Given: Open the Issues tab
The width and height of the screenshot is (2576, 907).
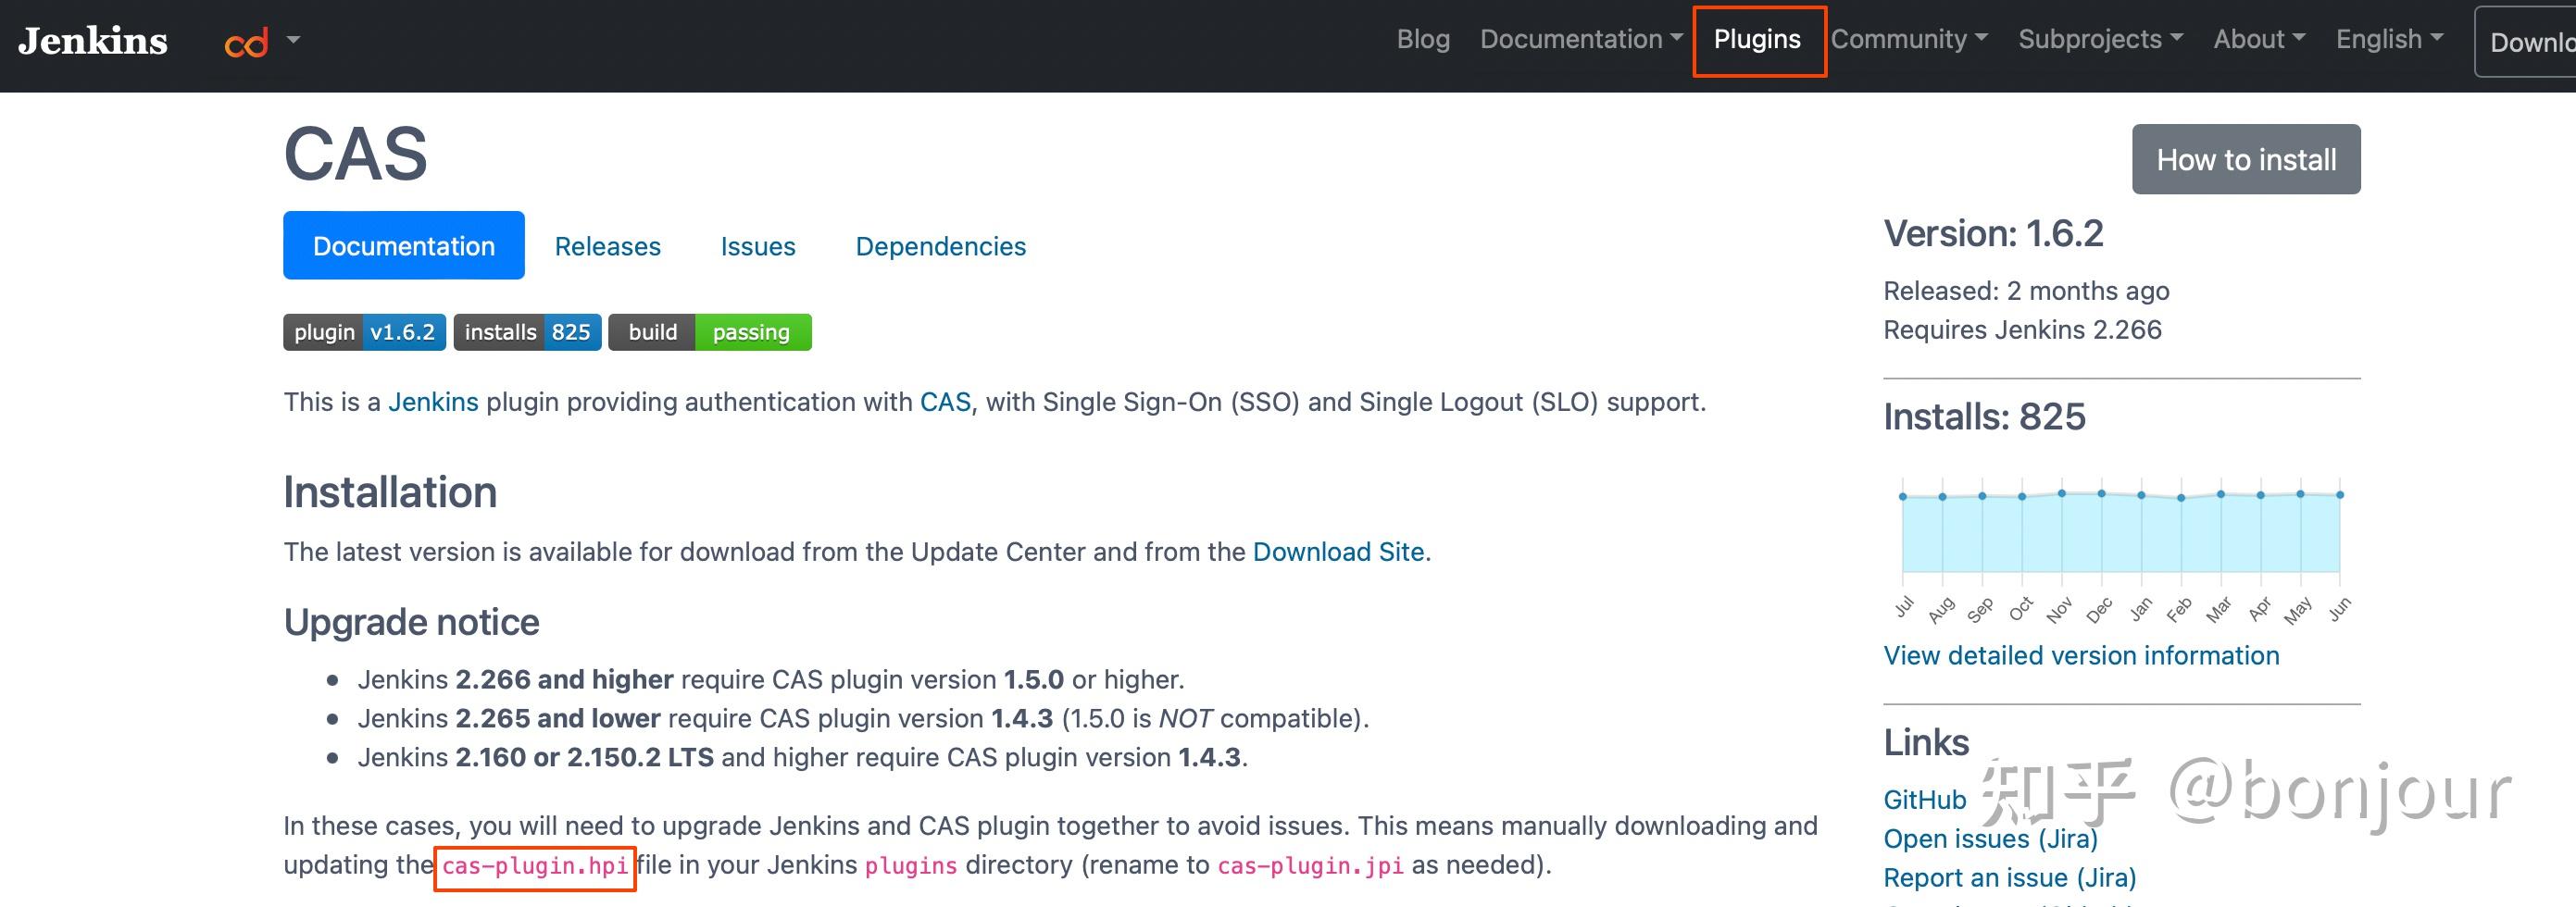Looking at the screenshot, I should (x=757, y=245).
